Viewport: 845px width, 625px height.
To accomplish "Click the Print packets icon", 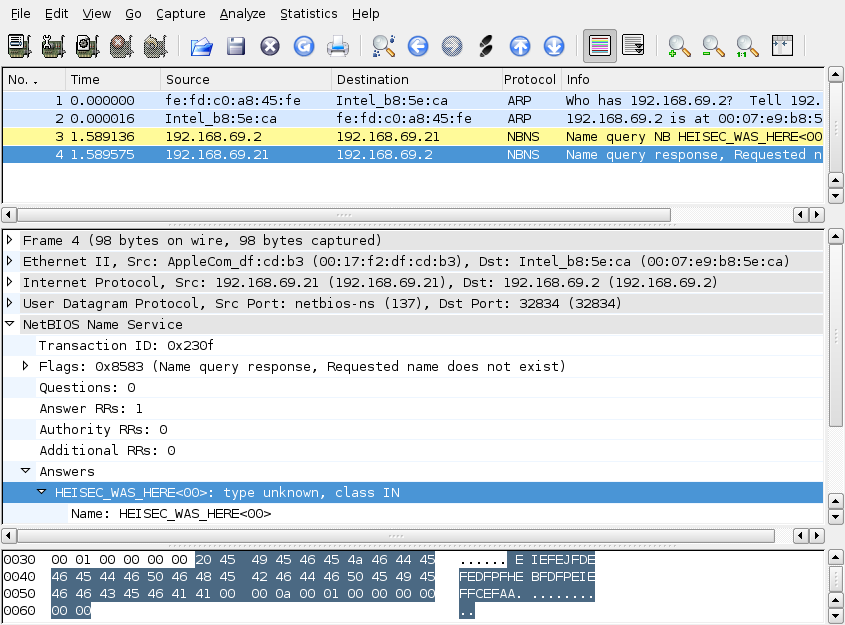I will point(338,46).
